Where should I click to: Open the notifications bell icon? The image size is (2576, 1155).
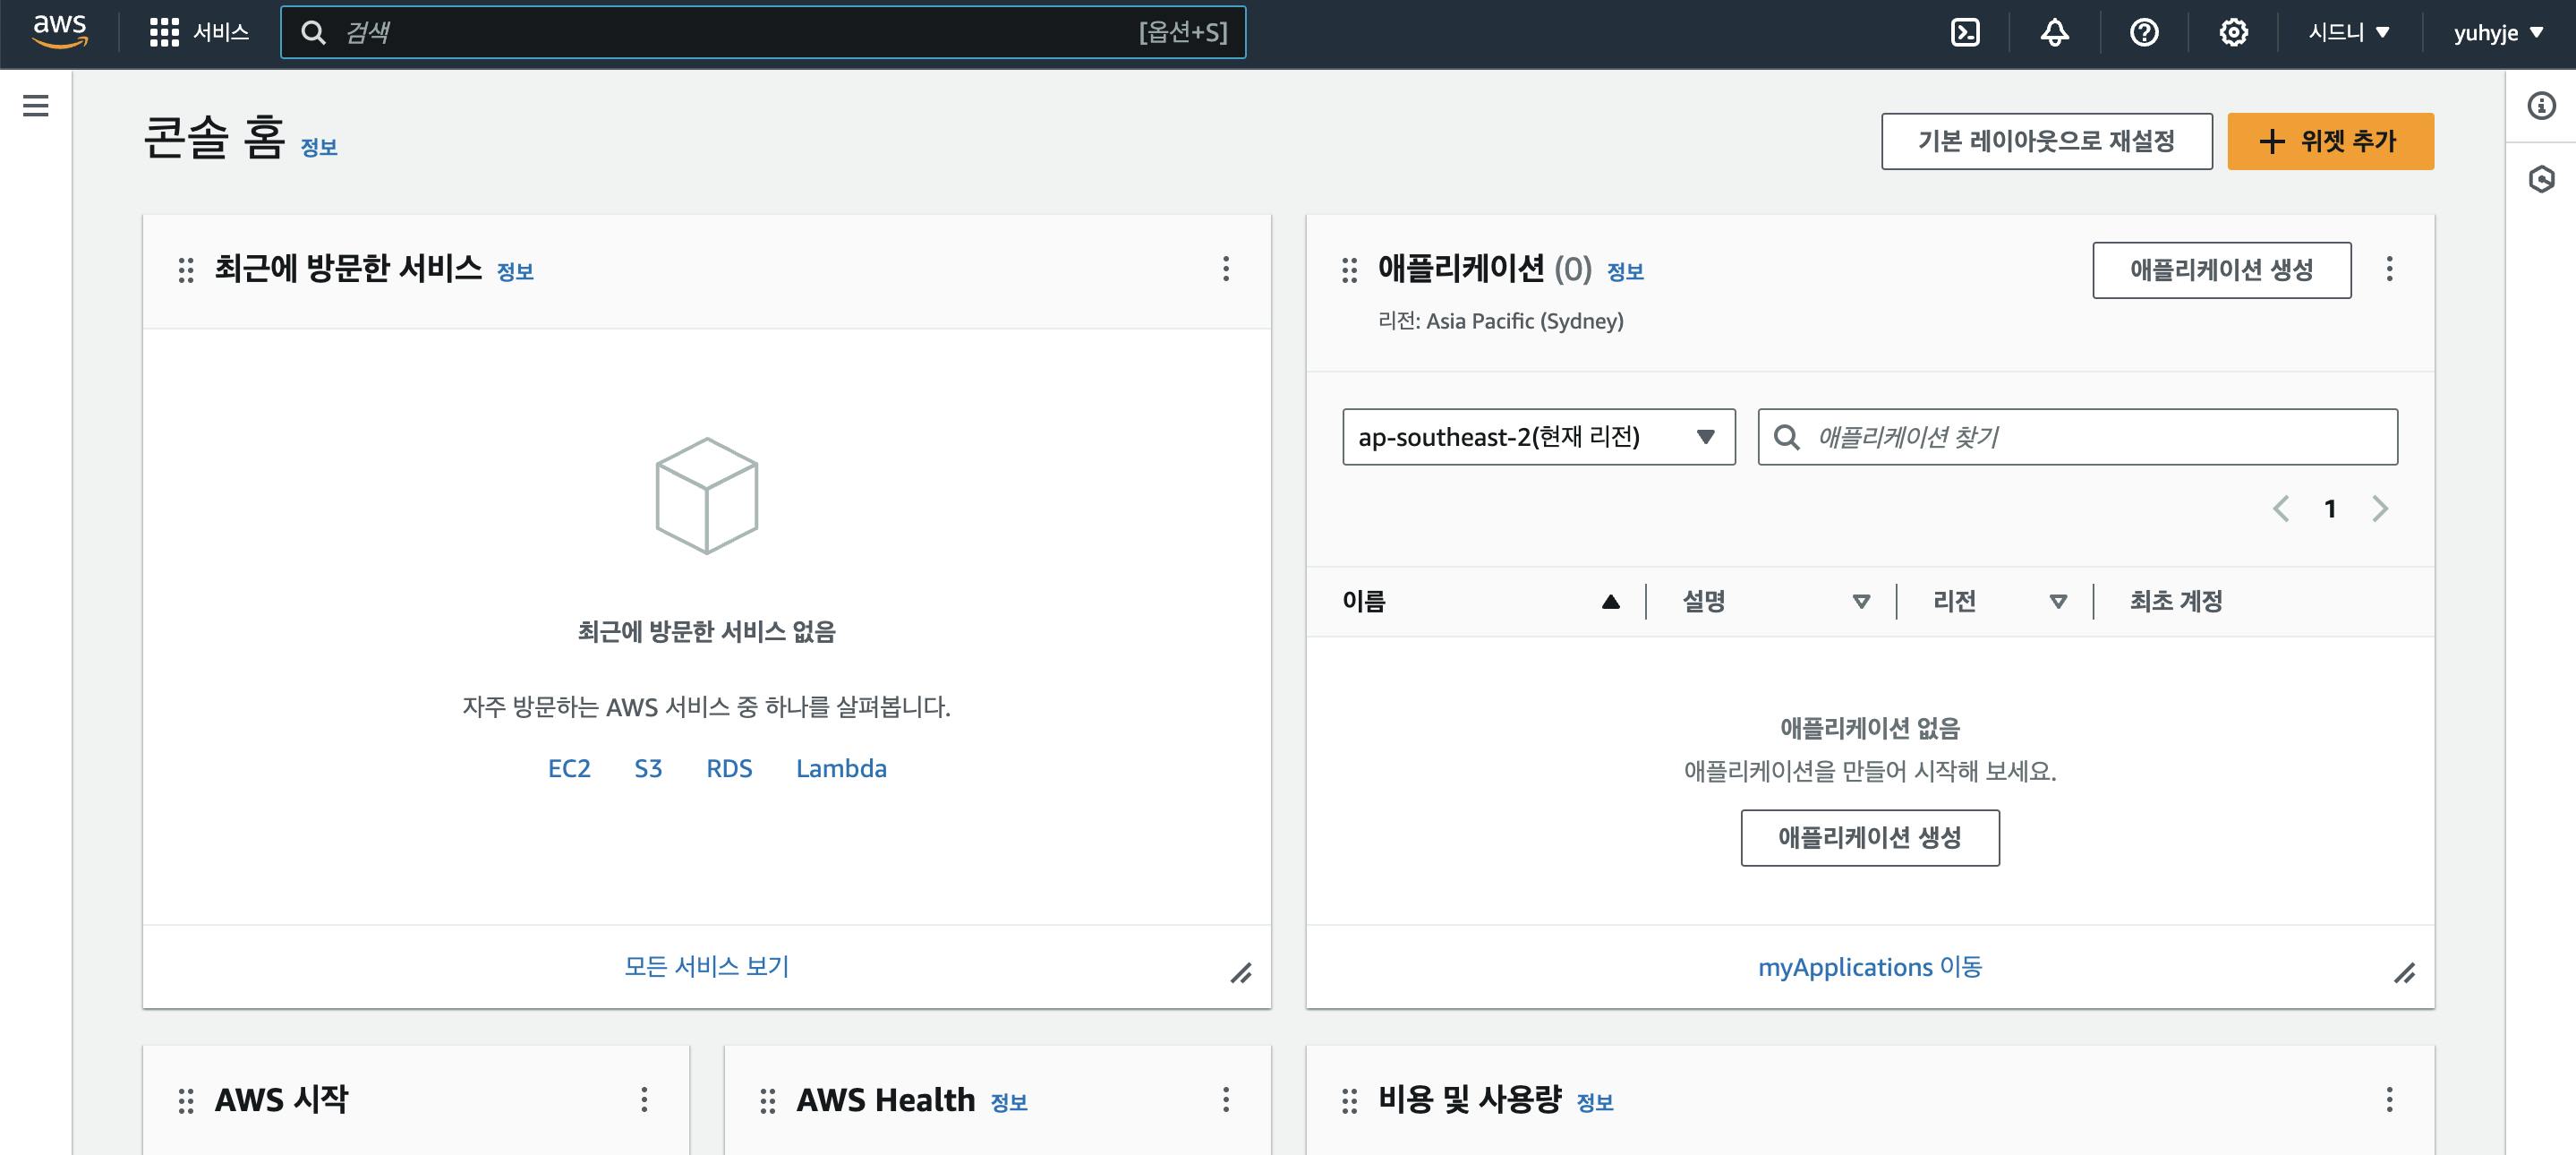coord(2054,32)
